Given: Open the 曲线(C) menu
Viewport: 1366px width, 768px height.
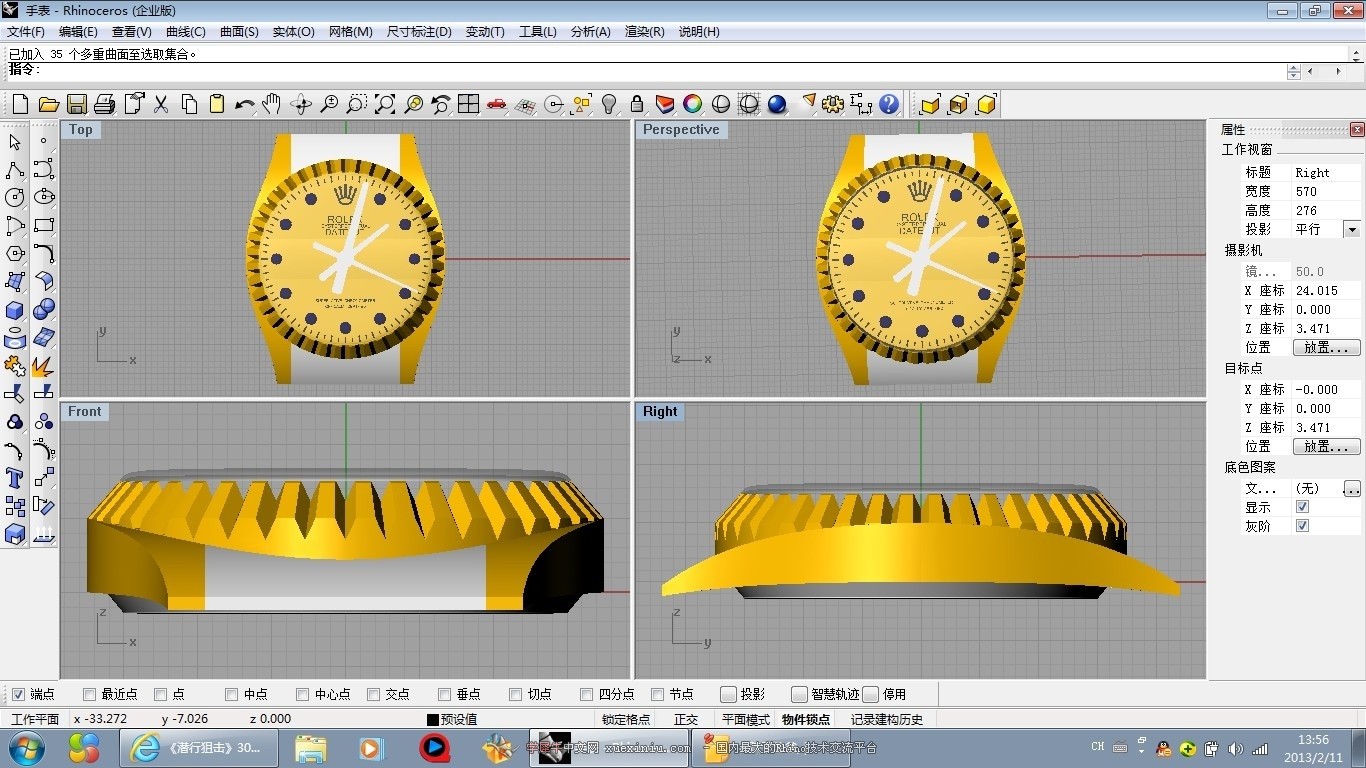Looking at the screenshot, I should 186,32.
